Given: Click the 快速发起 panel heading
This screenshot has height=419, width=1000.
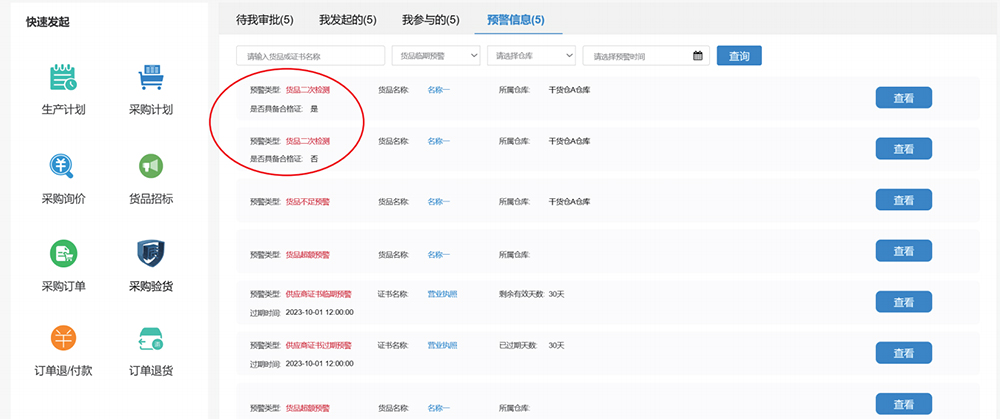Looking at the screenshot, I should click(48, 22).
